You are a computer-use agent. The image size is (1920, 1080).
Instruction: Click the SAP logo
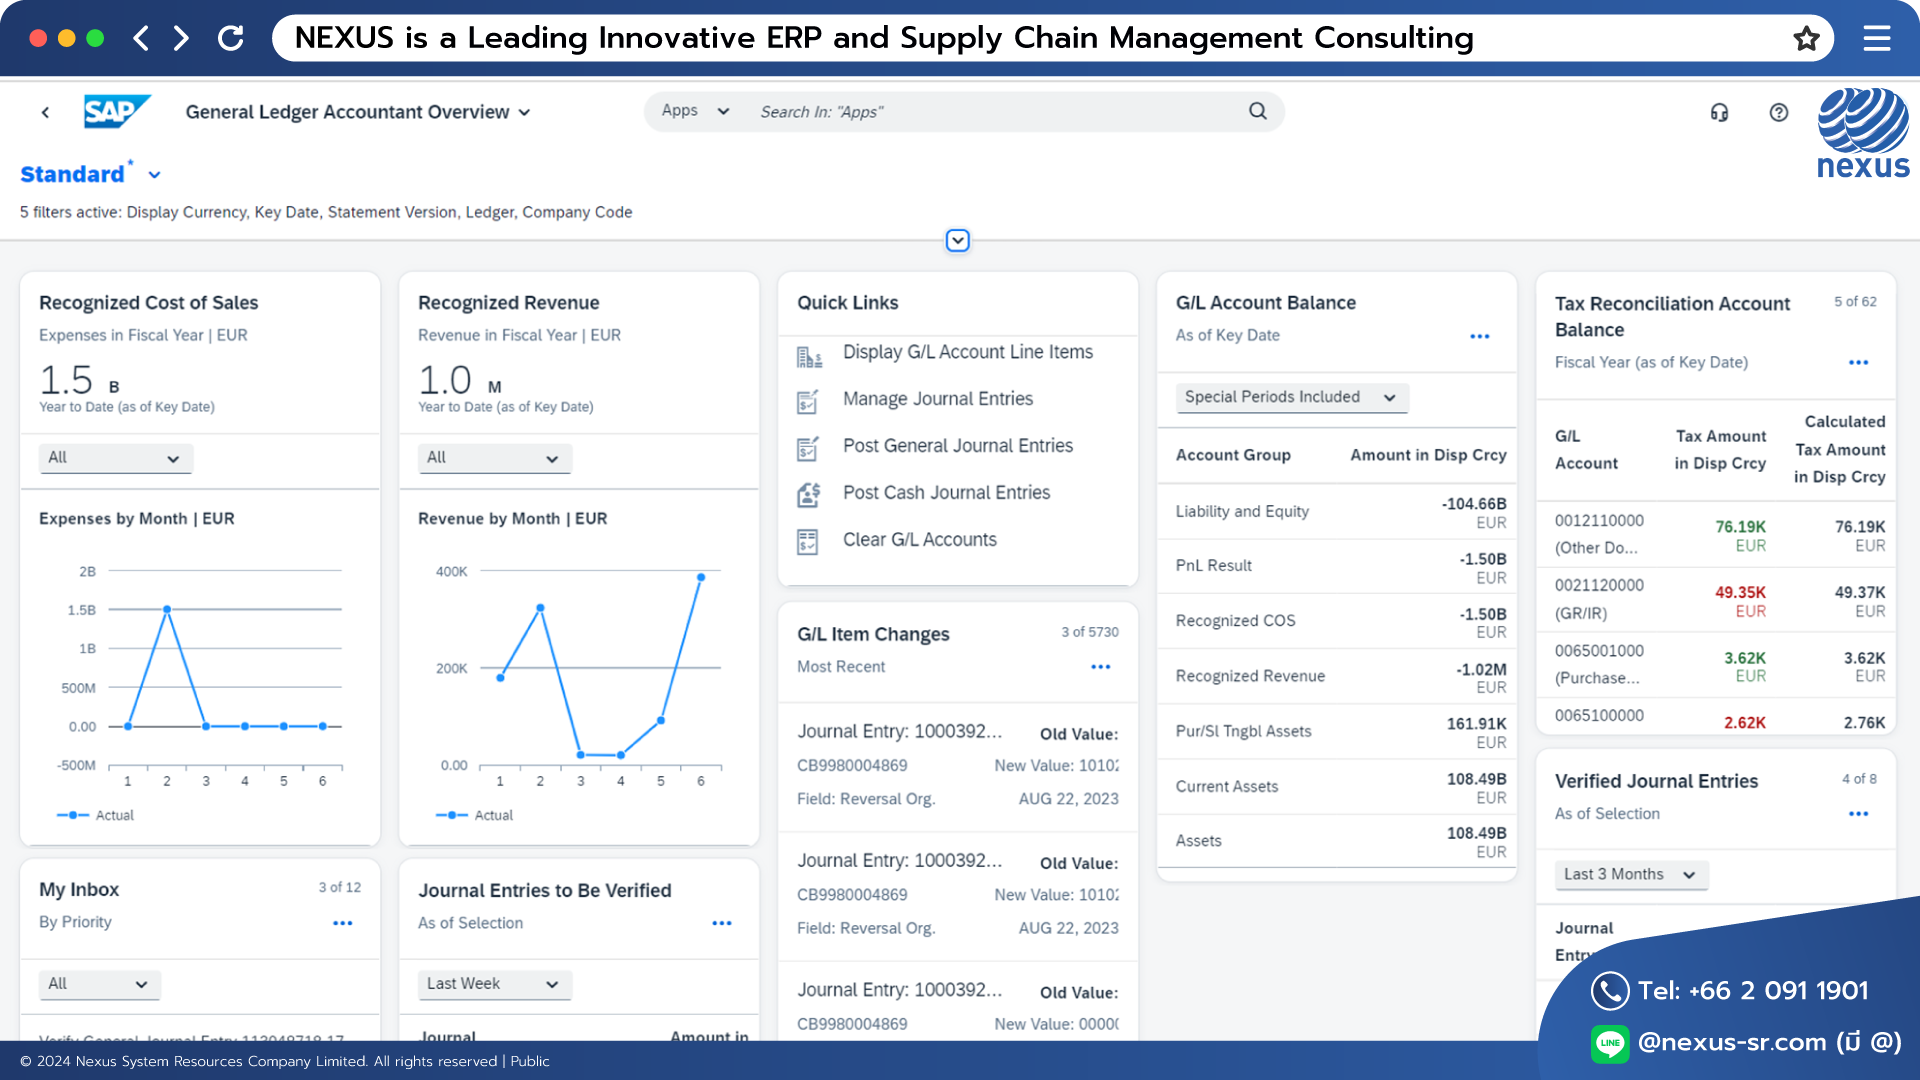tap(117, 111)
